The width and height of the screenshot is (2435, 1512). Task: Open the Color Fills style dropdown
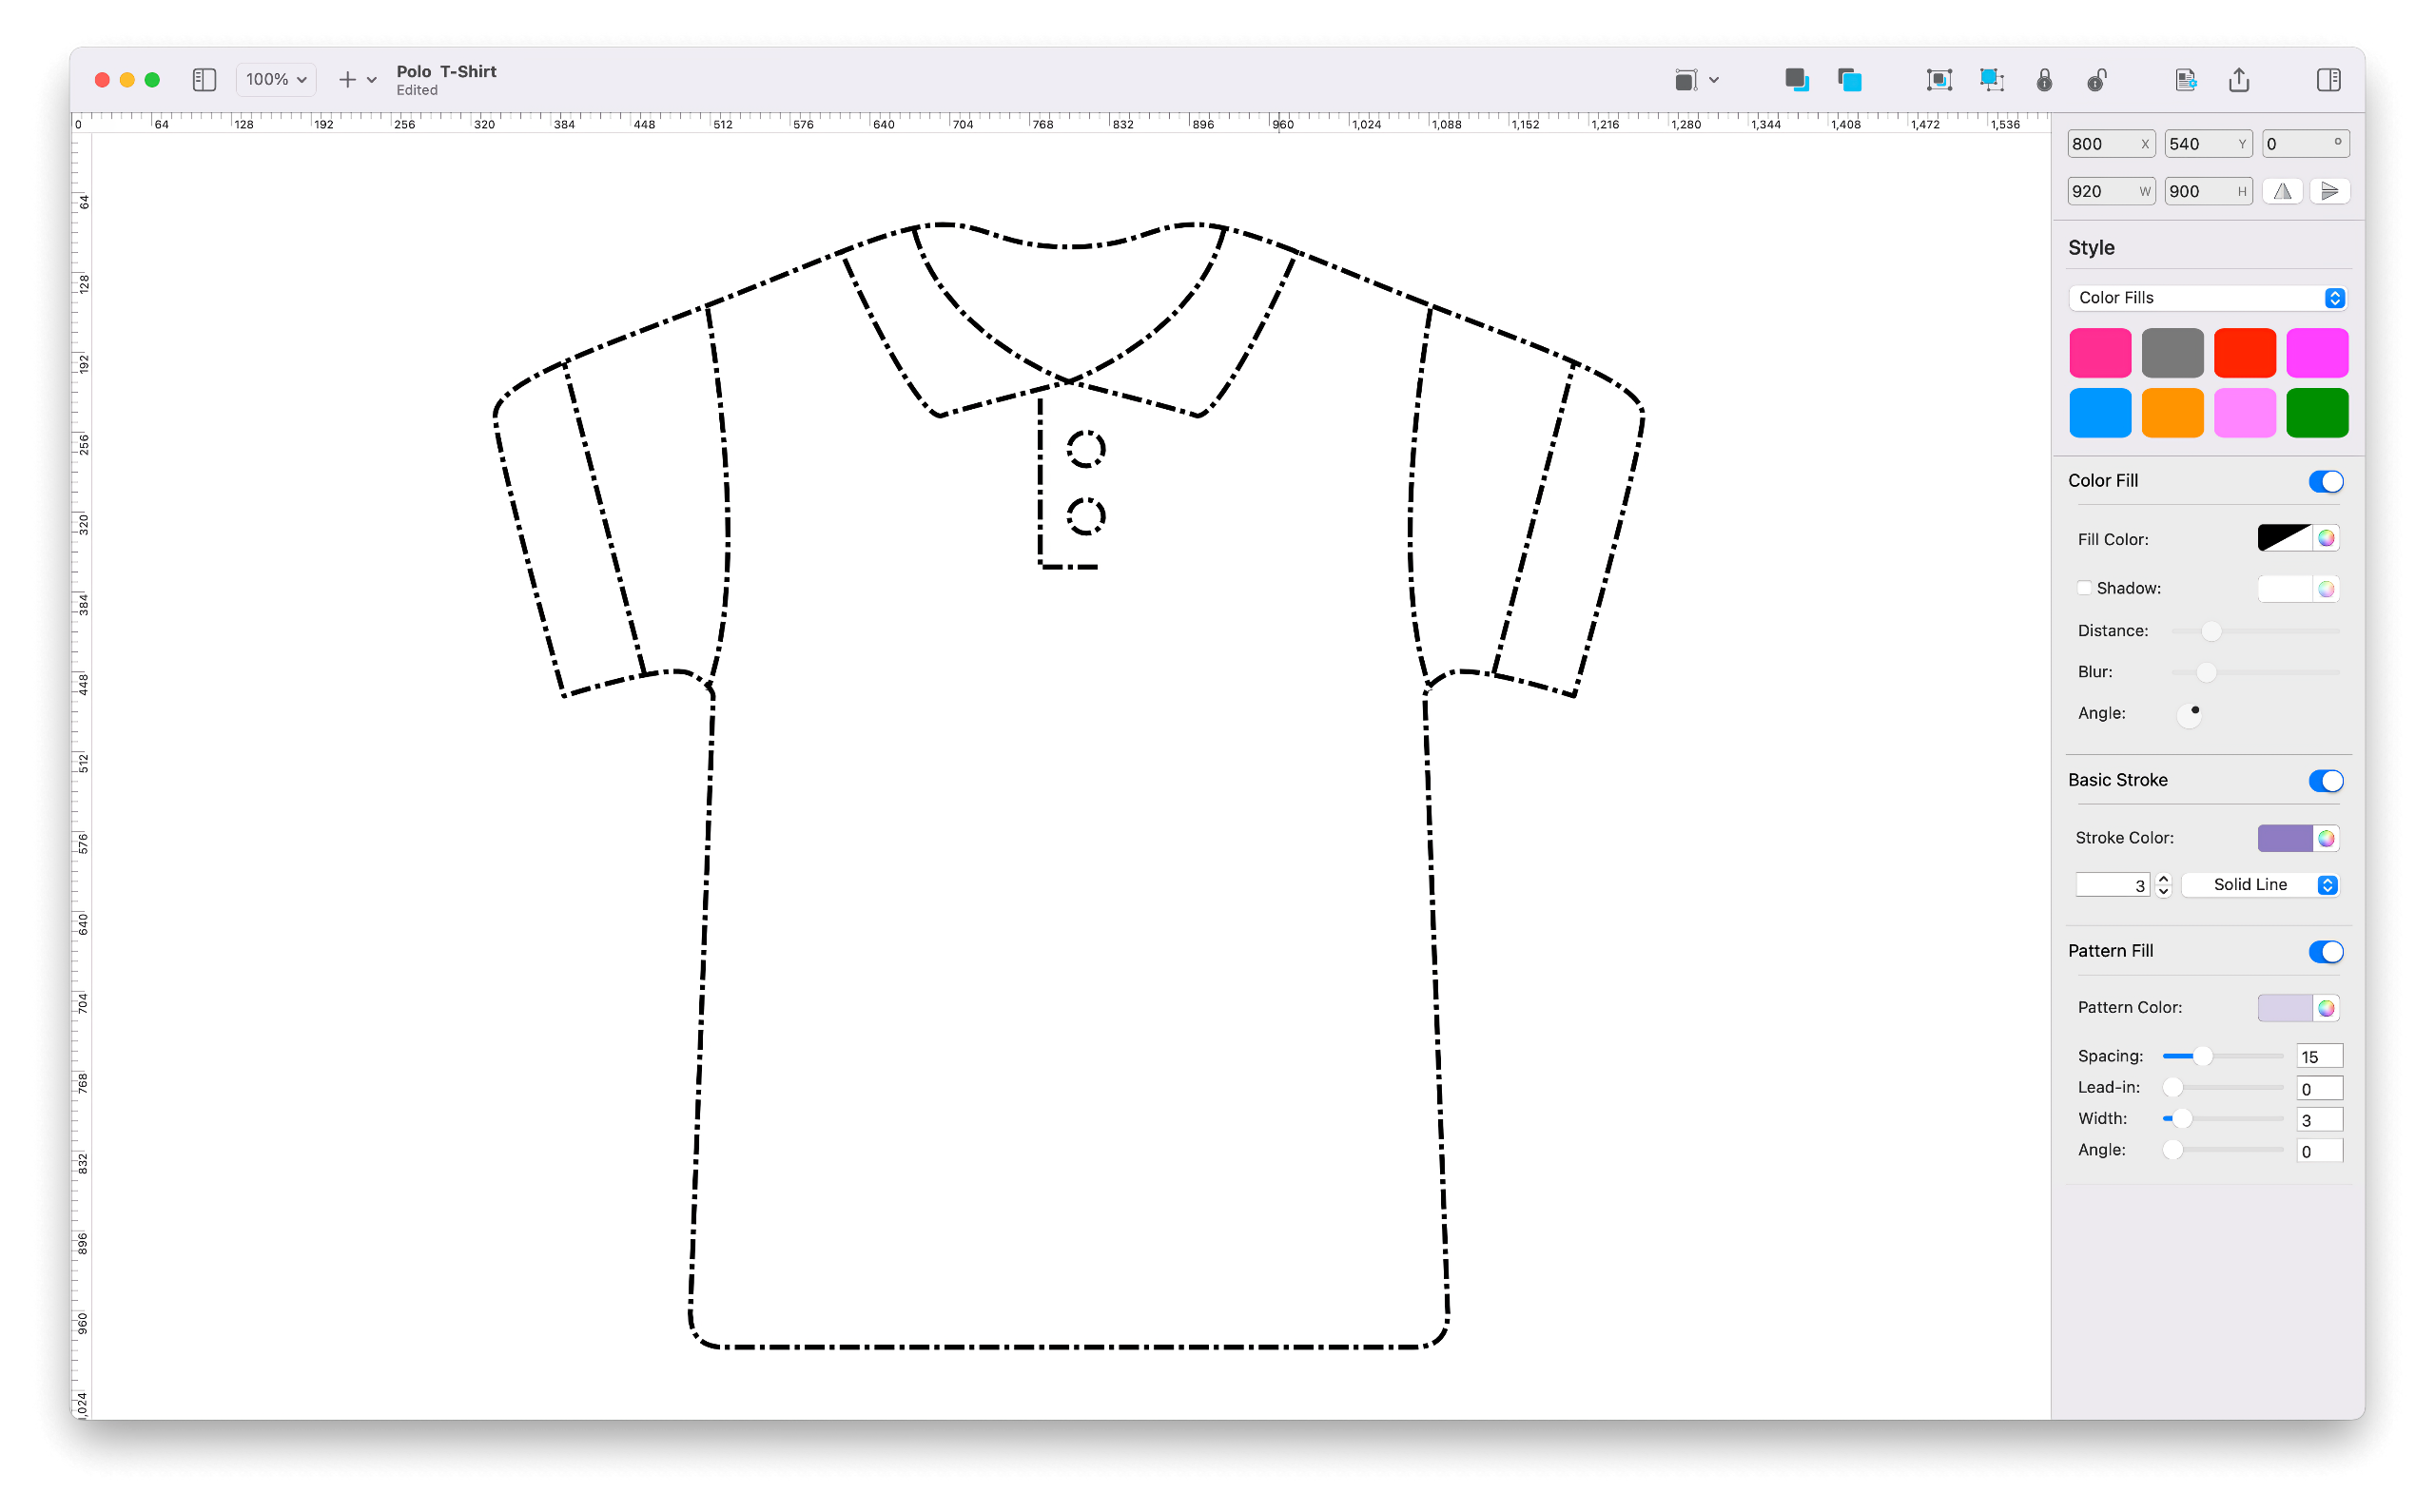(x=2208, y=298)
